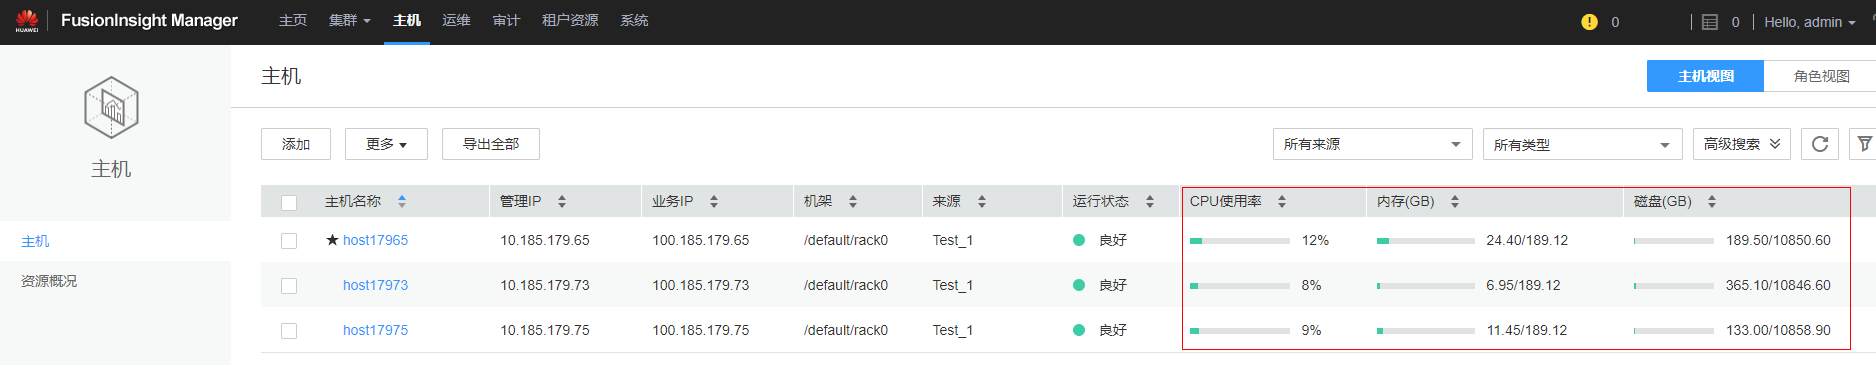Viewport: 1876px width, 365px height.
Task: Check the box for host17975
Action: (x=289, y=331)
